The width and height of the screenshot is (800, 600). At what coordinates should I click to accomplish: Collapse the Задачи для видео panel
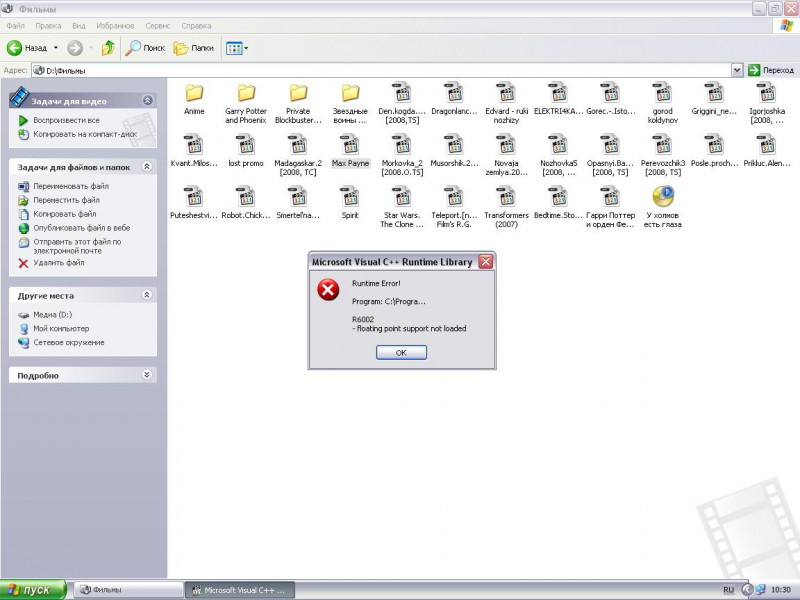[x=147, y=101]
